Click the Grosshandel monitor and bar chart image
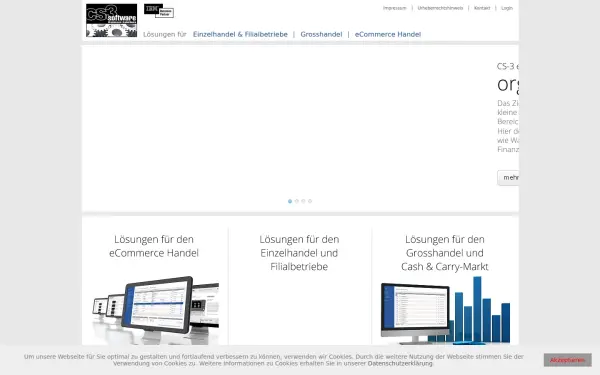Screen dimensions: 600x375 click(x=445, y=310)
